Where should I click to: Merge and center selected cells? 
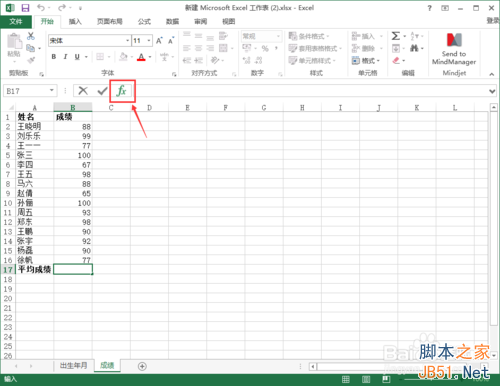[x=223, y=48]
